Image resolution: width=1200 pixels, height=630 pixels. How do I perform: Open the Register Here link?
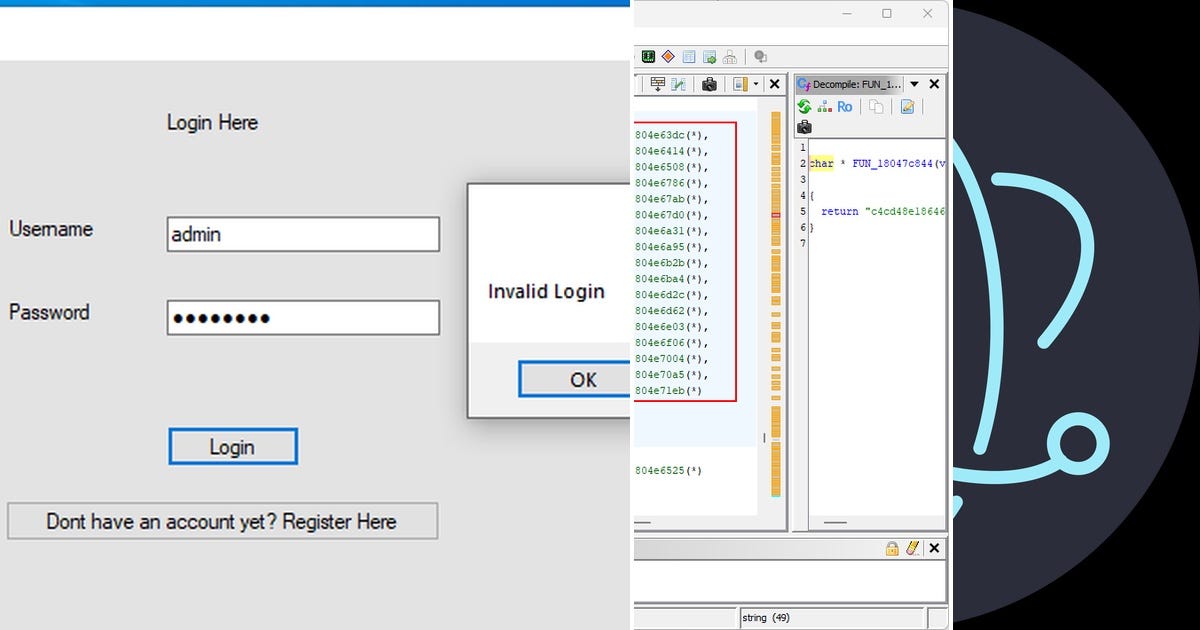pyautogui.click(x=222, y=521)
